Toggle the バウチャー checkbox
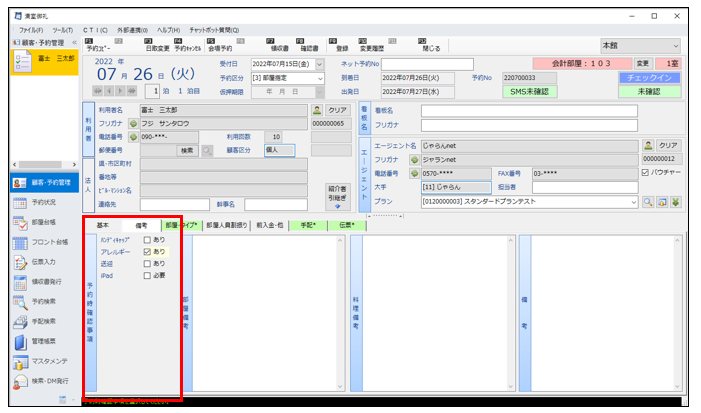701x413 pixels. (x=645, y=172)
